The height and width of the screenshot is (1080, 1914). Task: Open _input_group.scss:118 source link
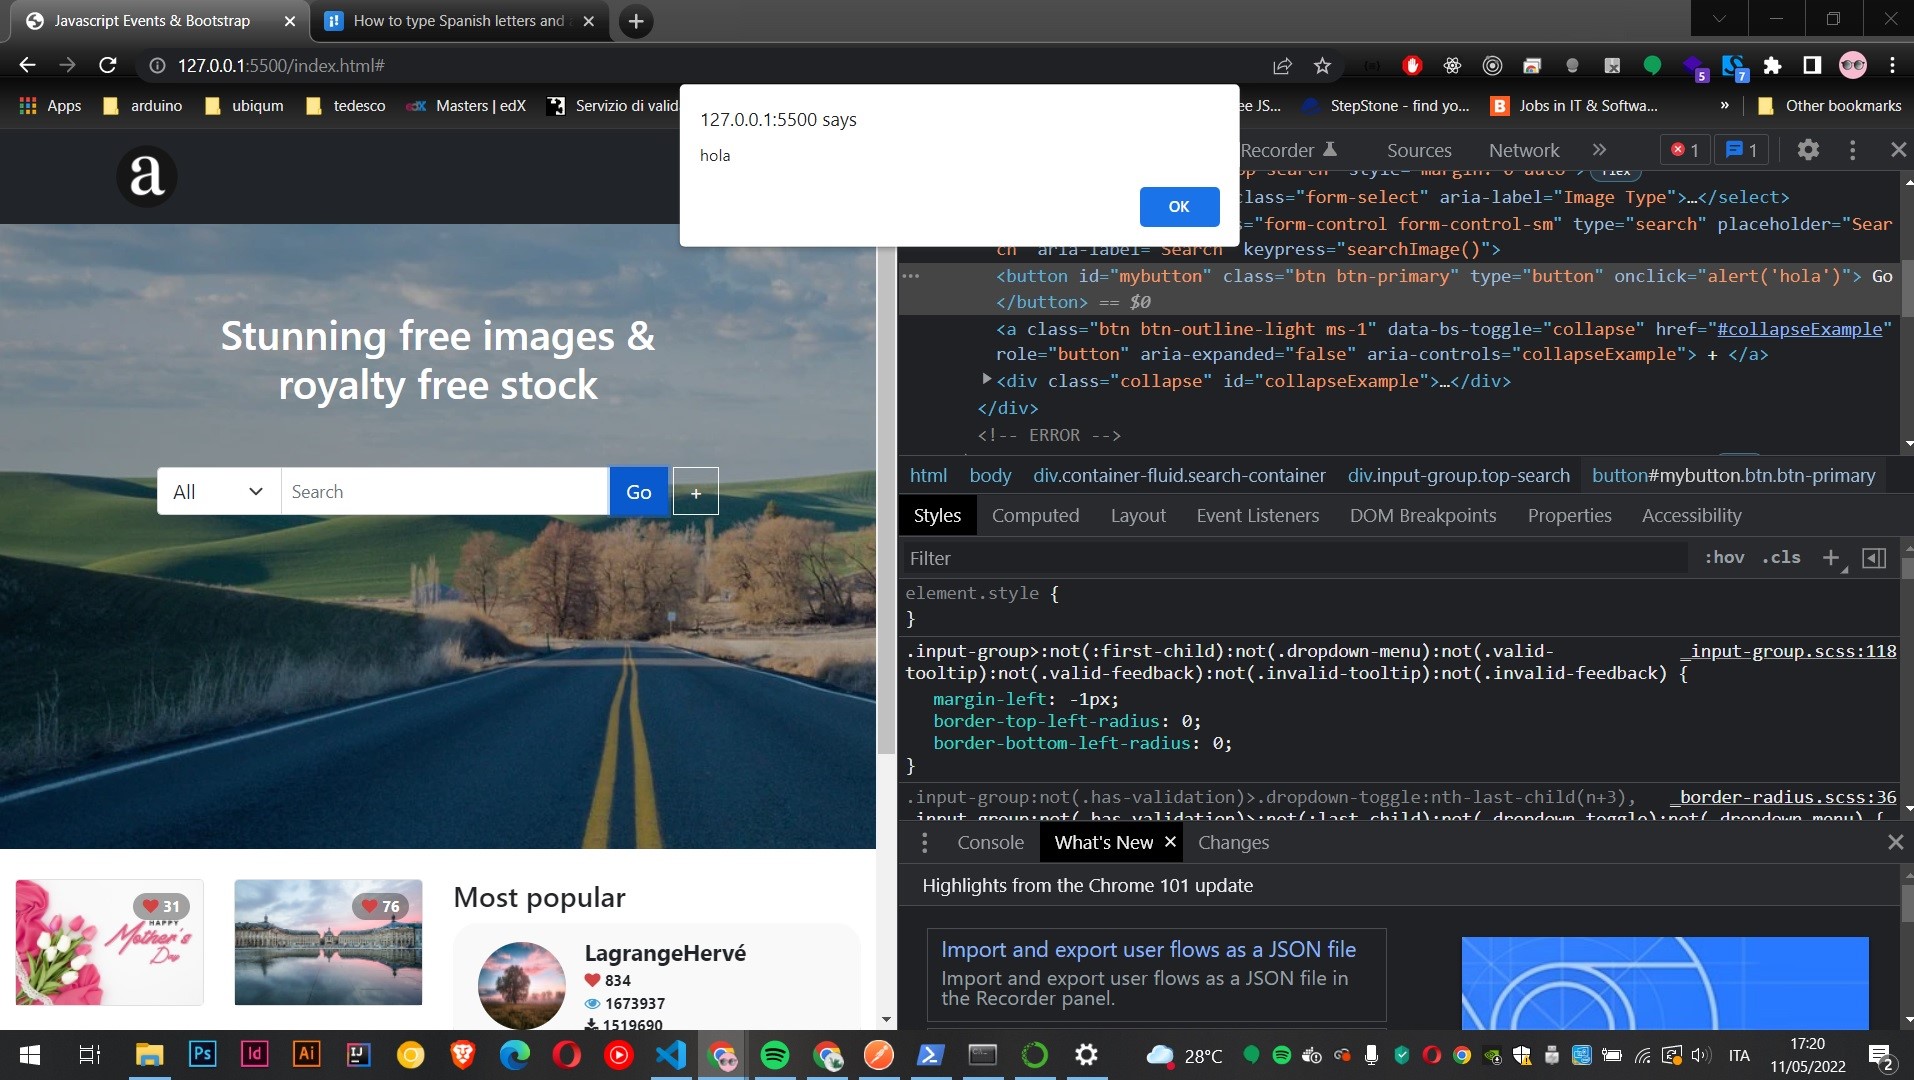tap(1788, 651)
